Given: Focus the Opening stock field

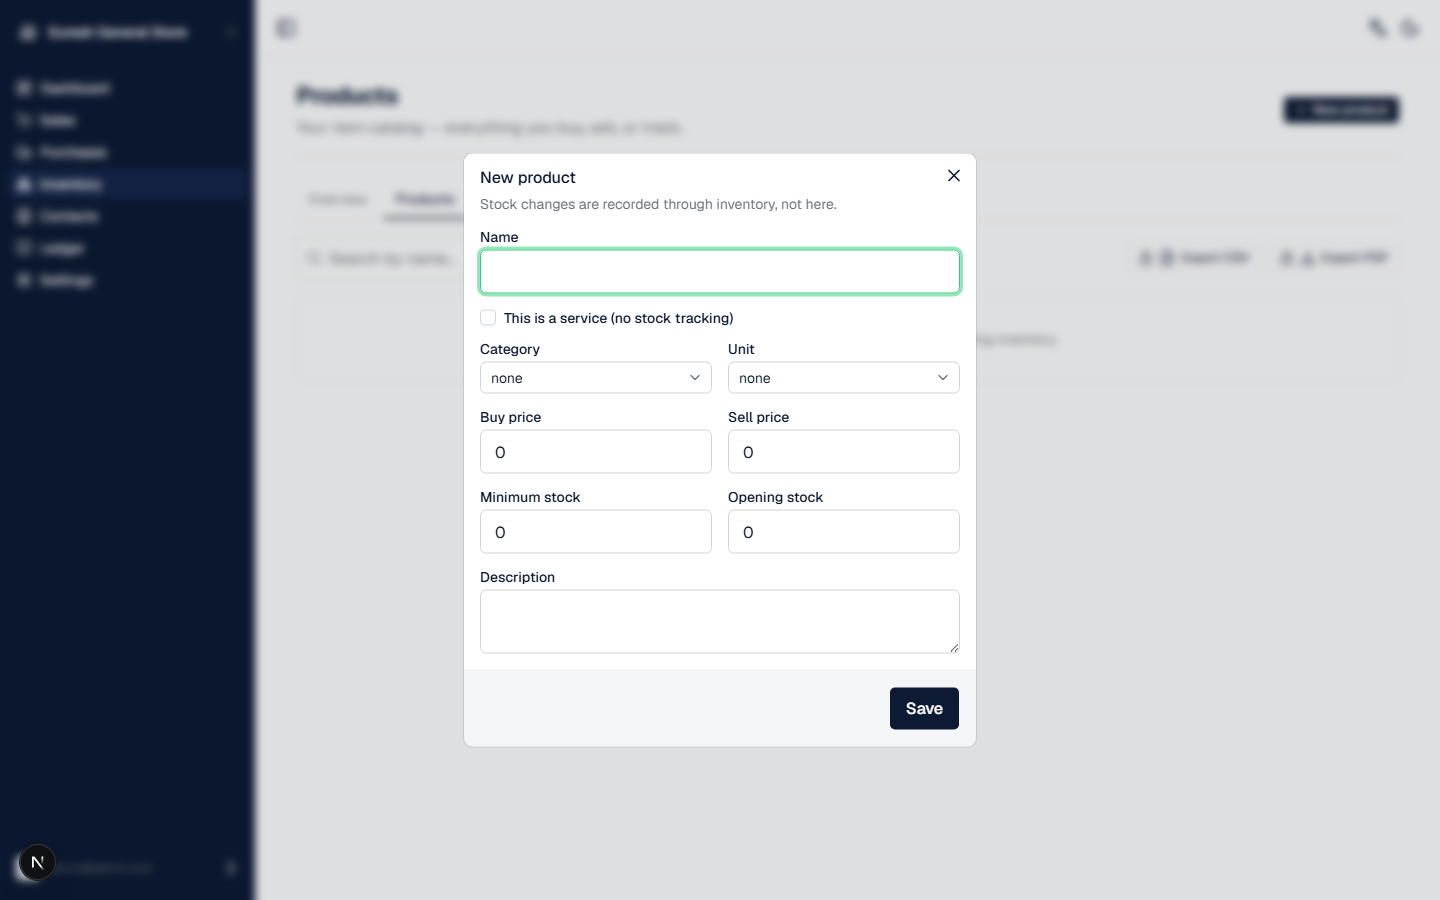Looking at the screenshot, I should pos(844,532).
